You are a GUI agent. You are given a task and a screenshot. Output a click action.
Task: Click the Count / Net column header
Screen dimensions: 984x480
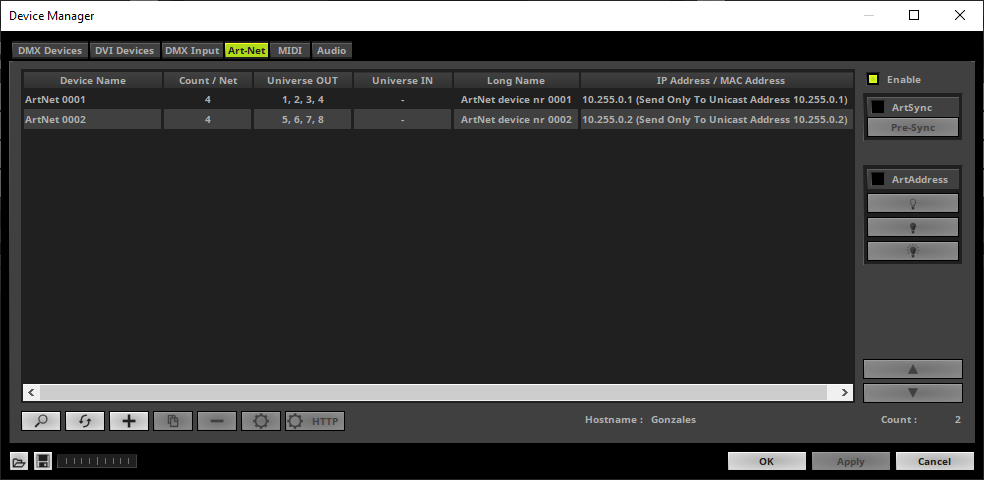coord(208,80)
